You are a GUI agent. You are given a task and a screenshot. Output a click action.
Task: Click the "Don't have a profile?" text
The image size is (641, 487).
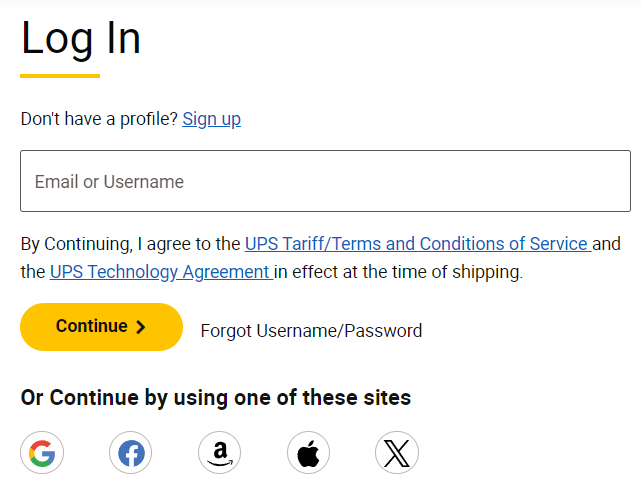99,119
